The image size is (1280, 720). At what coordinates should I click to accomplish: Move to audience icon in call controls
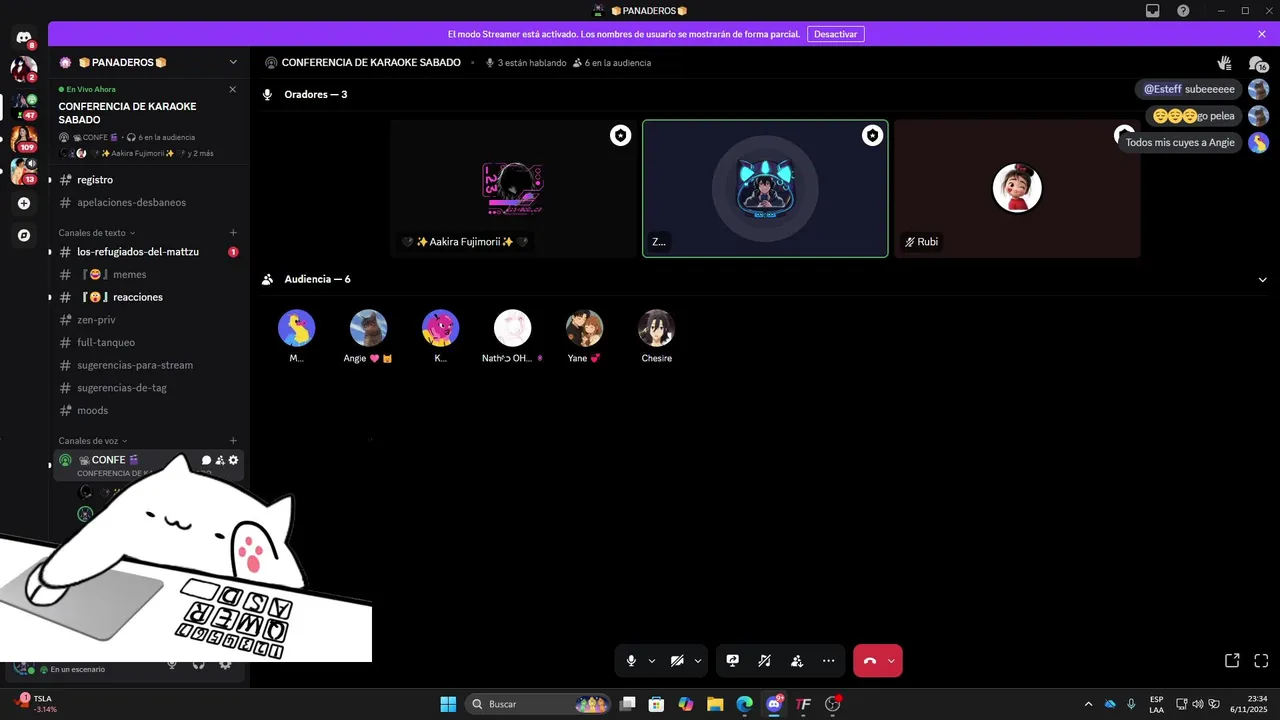tap(797, 661)
